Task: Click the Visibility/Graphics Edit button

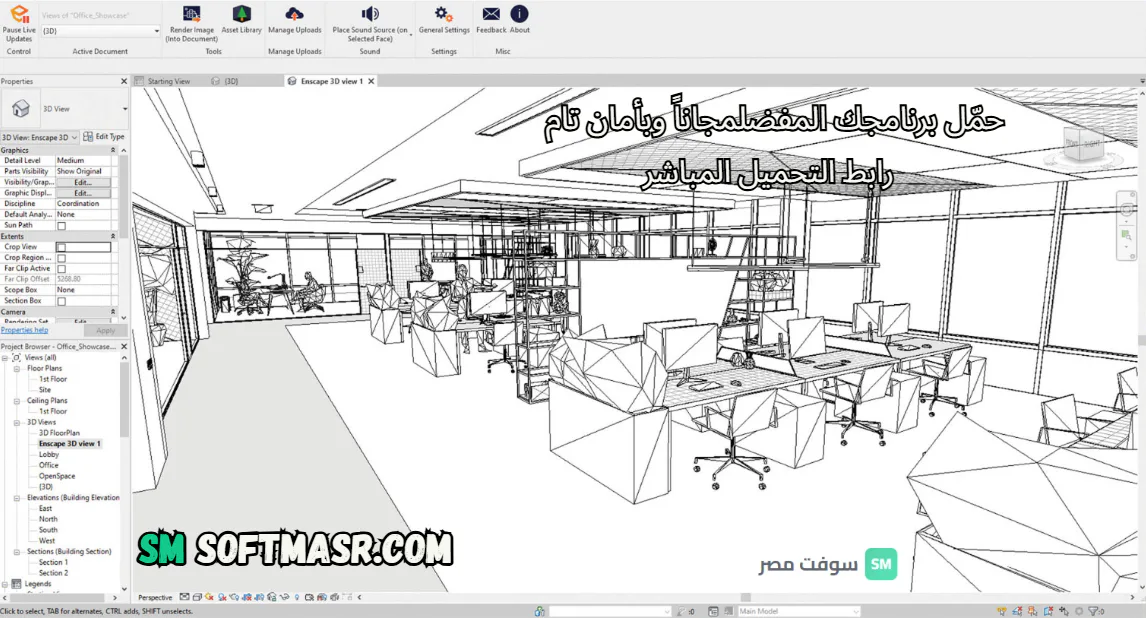Action: point(83,183)
